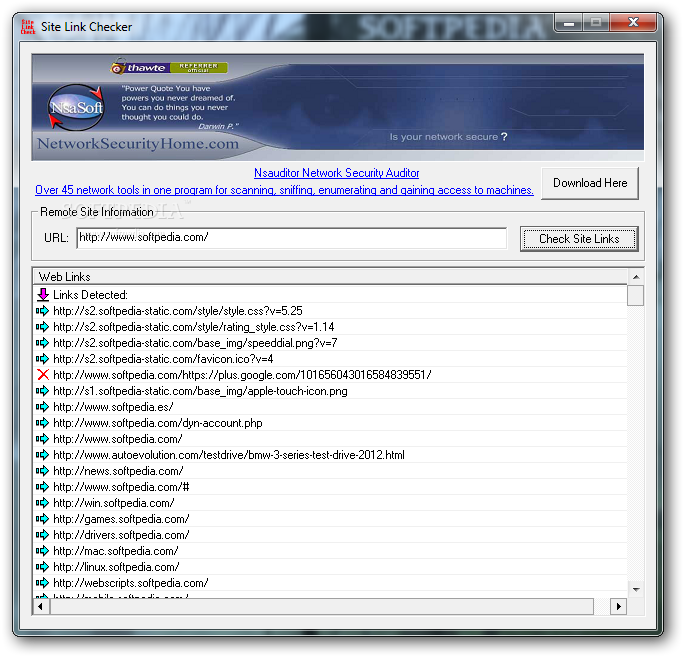Click the arrow icon beside style.css?v=5.25 link
The width and height of the screenshot is (684, 657).
click(42, 311)
